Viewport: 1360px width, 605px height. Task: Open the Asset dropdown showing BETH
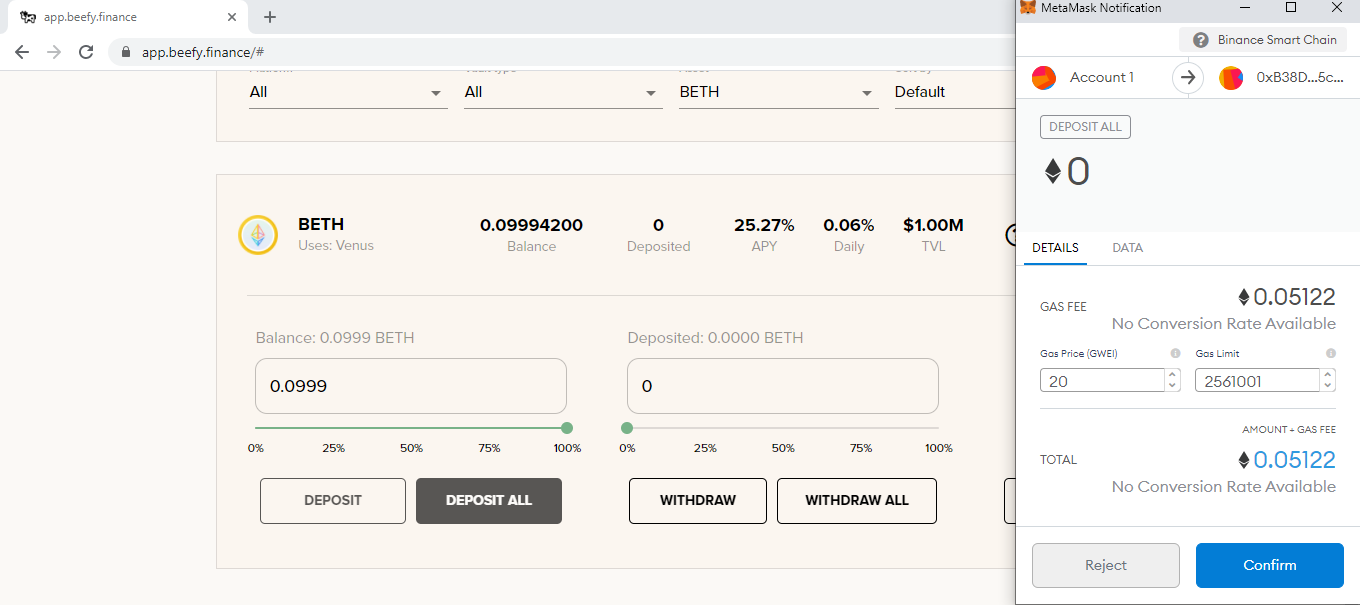pyautogui.click(x=779, y=92)
